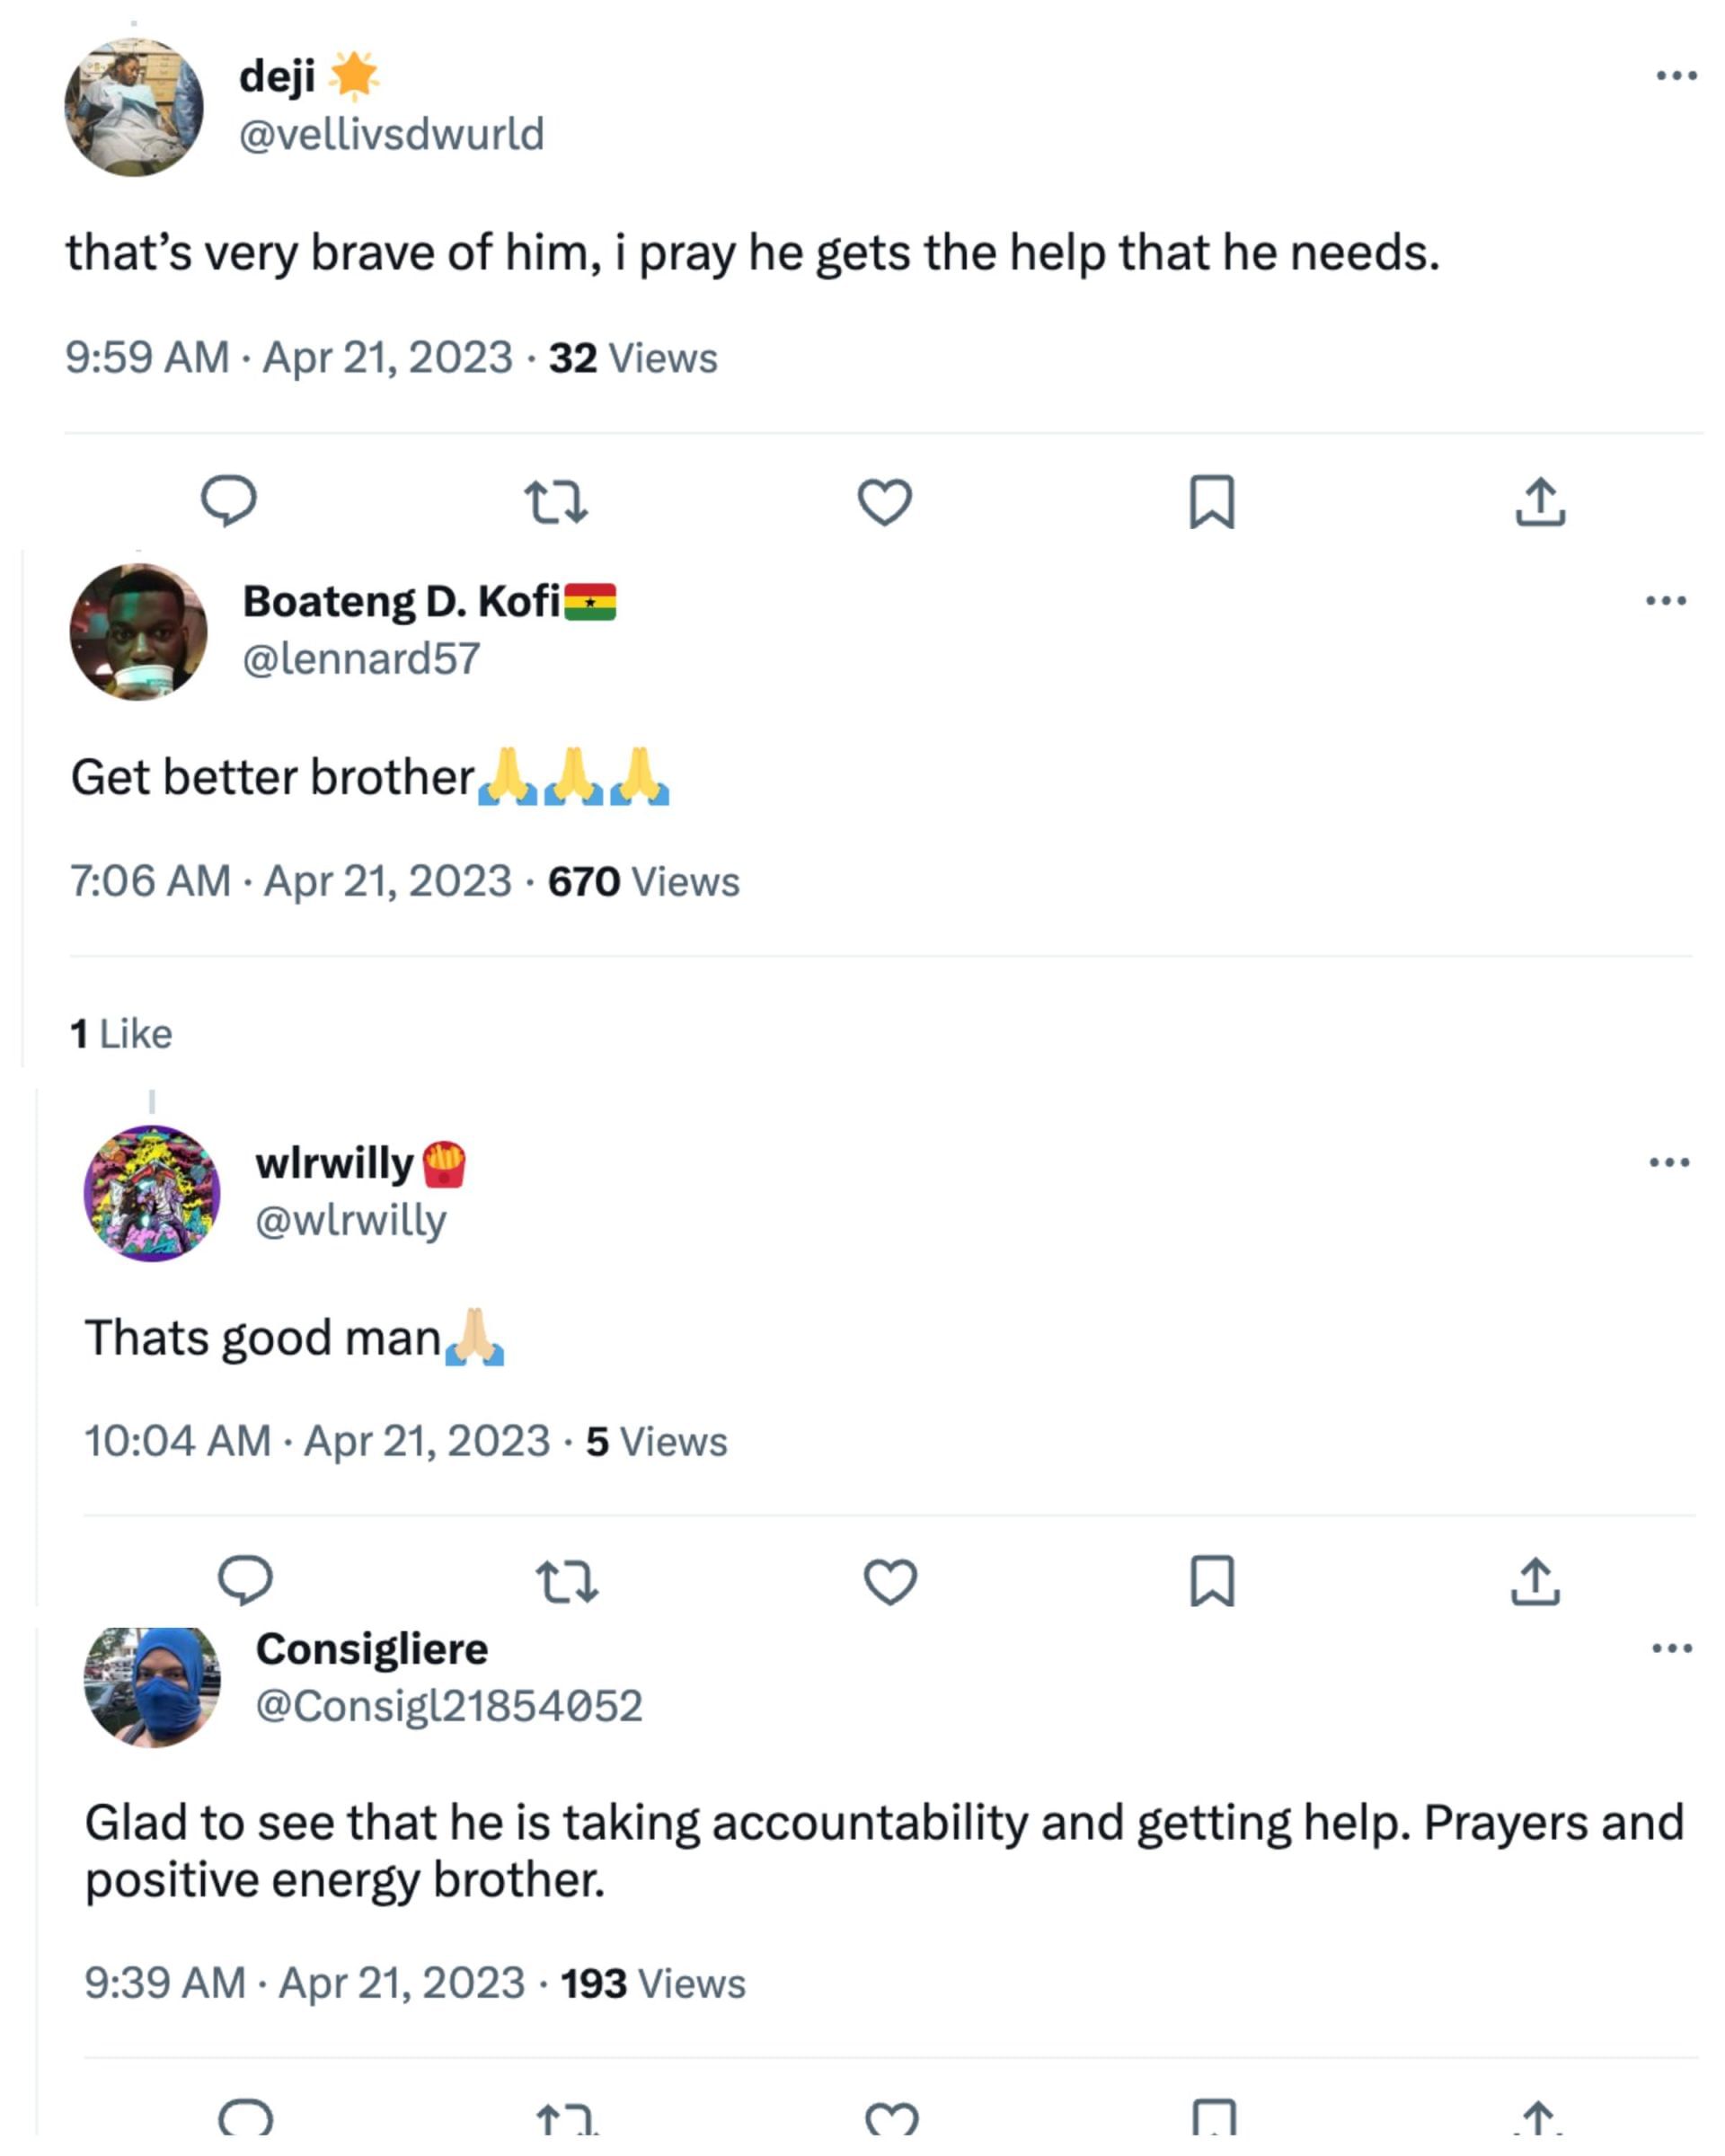Retweet wlrwilly's 'Thats good man' tweet
Image resolution: width=1725 pixels, height=2156 pixels.
click(x=567, y=1582)
